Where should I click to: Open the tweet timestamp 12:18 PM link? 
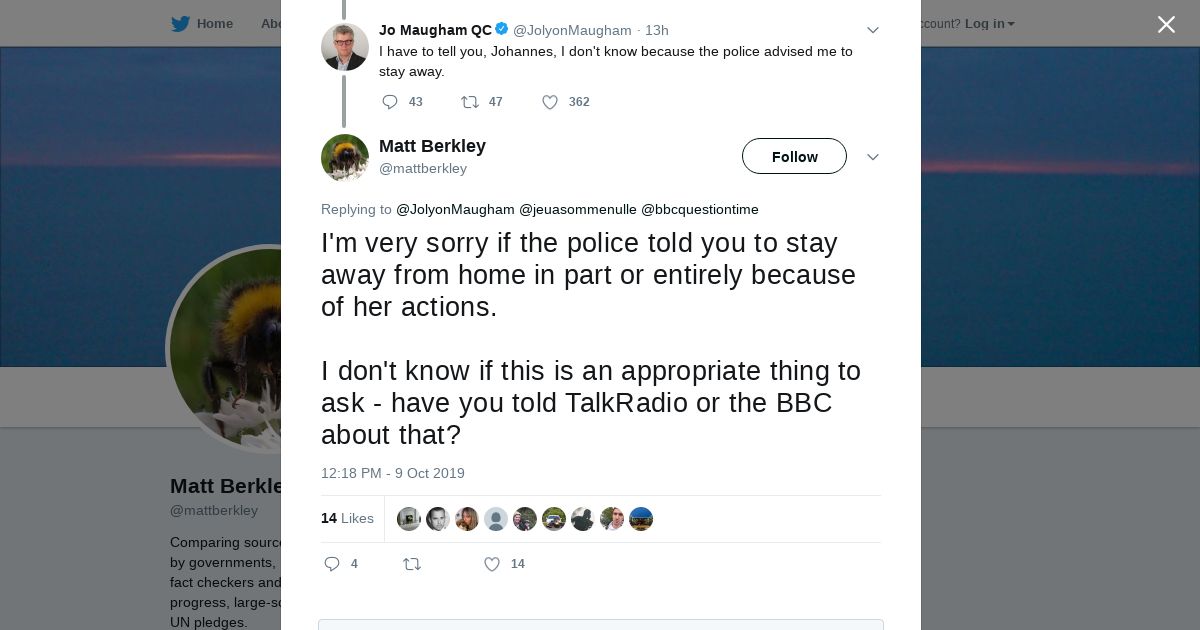(392, 473)
